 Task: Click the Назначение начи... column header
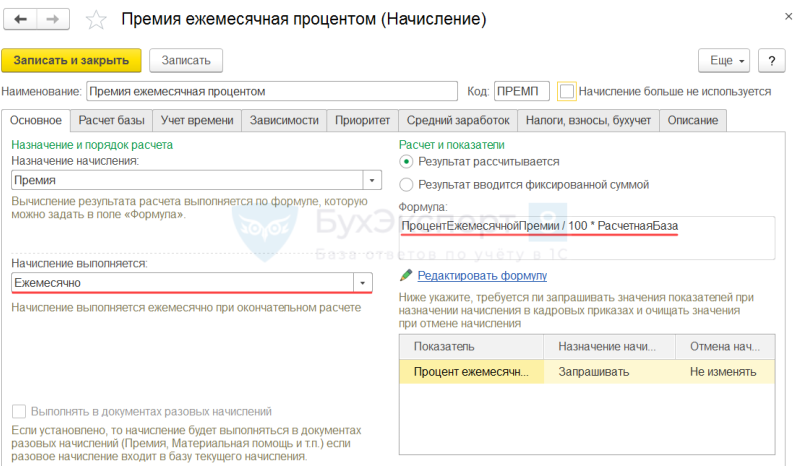pos(610,347)
